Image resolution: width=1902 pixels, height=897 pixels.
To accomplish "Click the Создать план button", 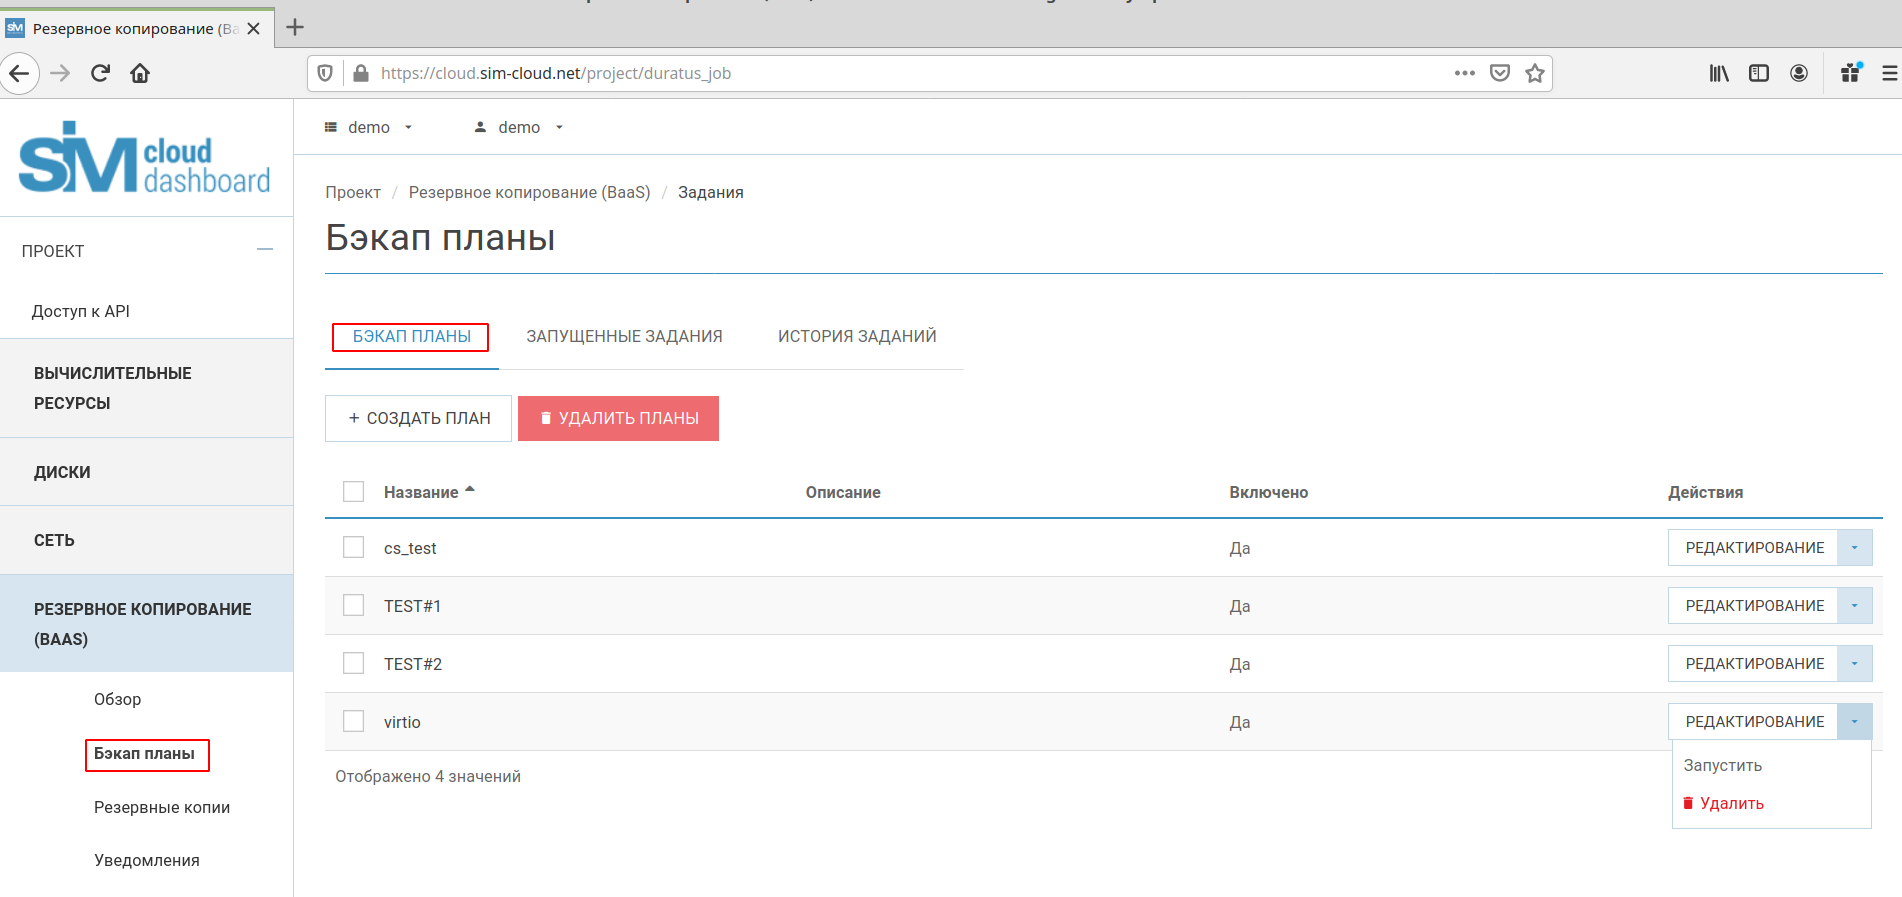I will (x=418, y=418).
